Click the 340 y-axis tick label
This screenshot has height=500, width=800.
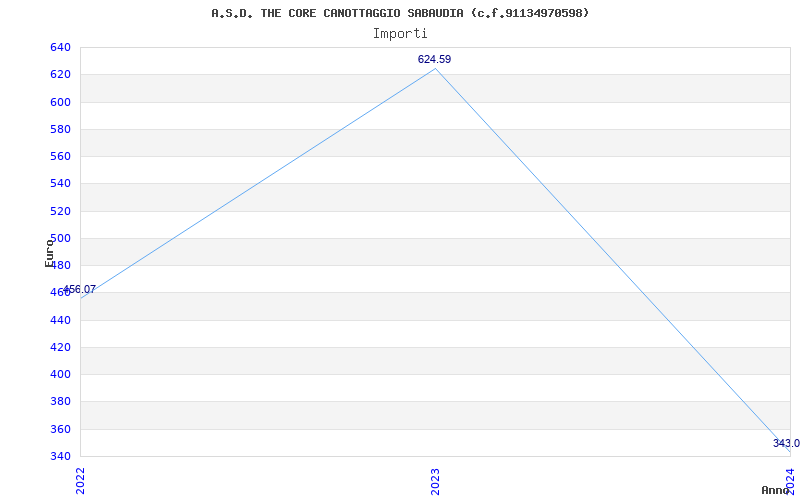pos(60,456)
